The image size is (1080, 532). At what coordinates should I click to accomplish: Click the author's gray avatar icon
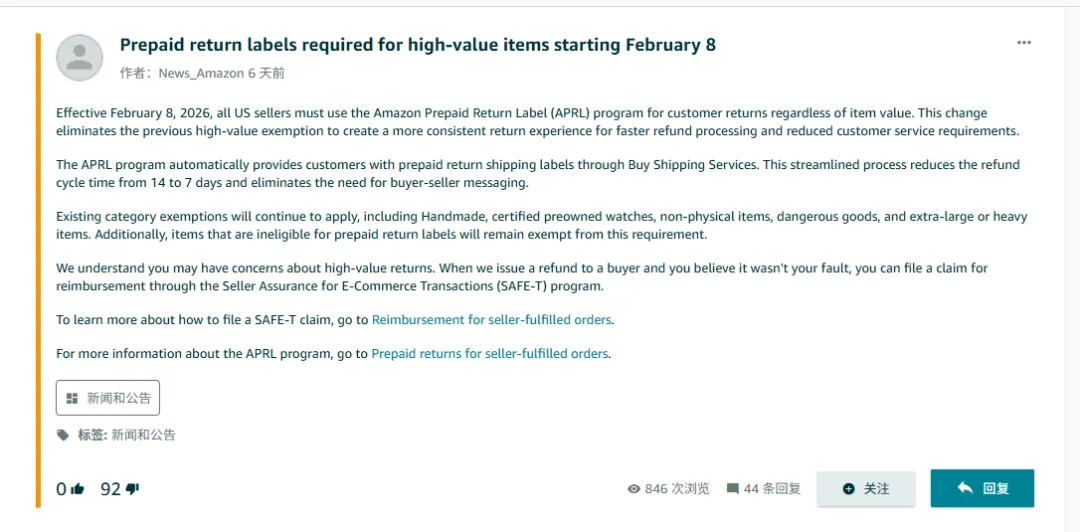[x=79, y=58]
